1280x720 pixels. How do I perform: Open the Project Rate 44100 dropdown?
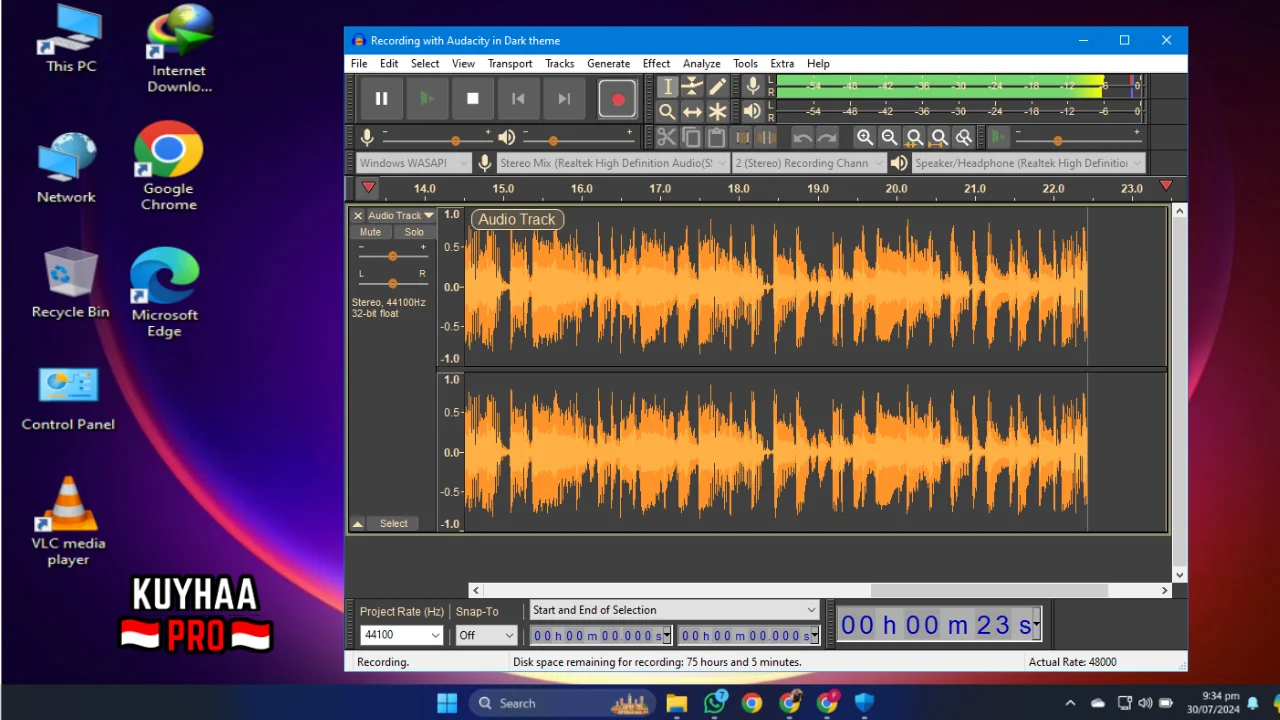pyautogui.click(x=401, y=635)
